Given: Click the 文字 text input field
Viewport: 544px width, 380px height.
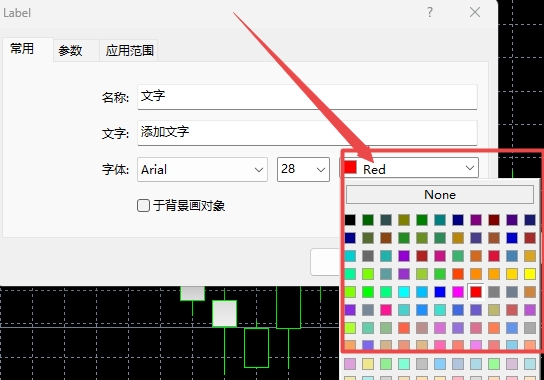Looking at the screenshot, I should [307, 133].
